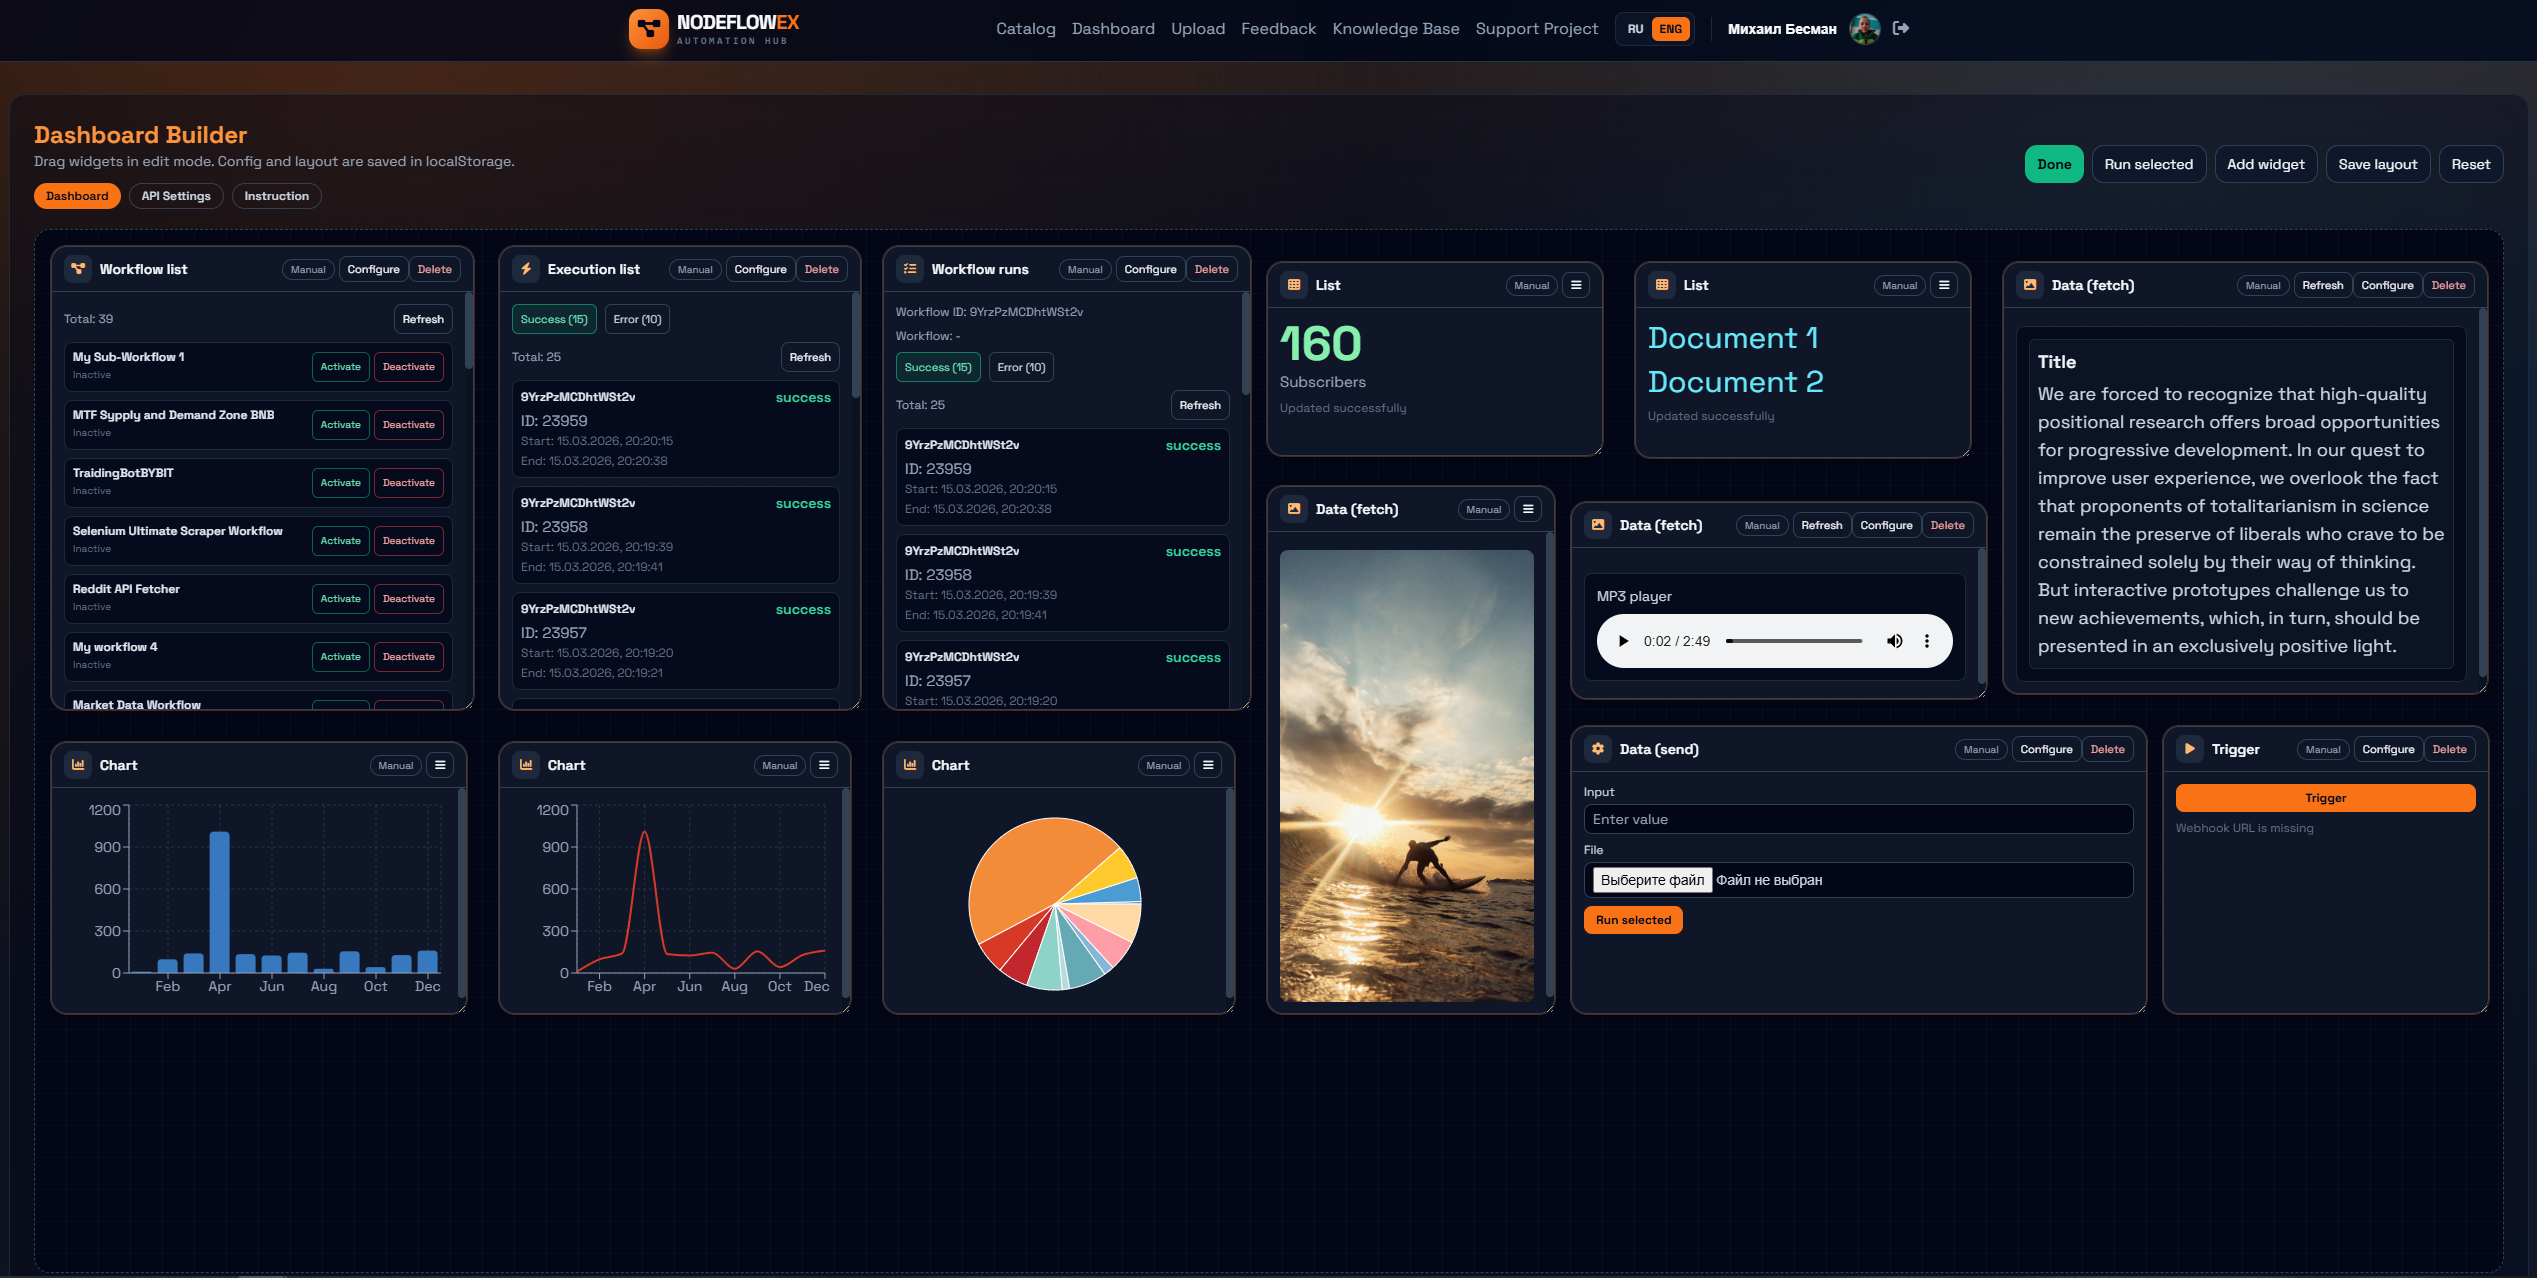Click the checklist icon on Workflow runs header
Screen dimensions: 2537x1278
pyautogui.click(x=910, y=268)
